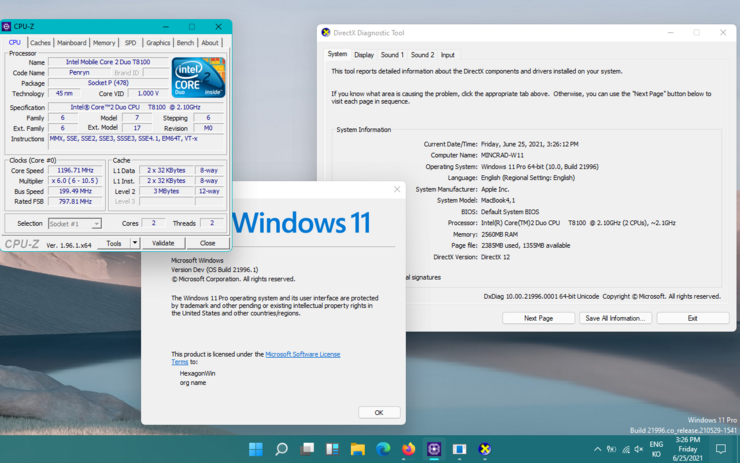Launch File Explorer from the taskbar
This screenshot has width=740, height=463.
click(x=357, y=449)
